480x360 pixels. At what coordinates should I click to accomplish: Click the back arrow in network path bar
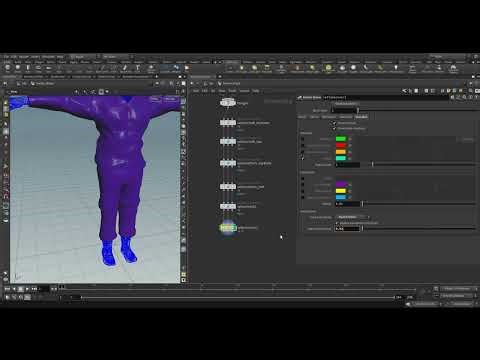tap(193, 83)
